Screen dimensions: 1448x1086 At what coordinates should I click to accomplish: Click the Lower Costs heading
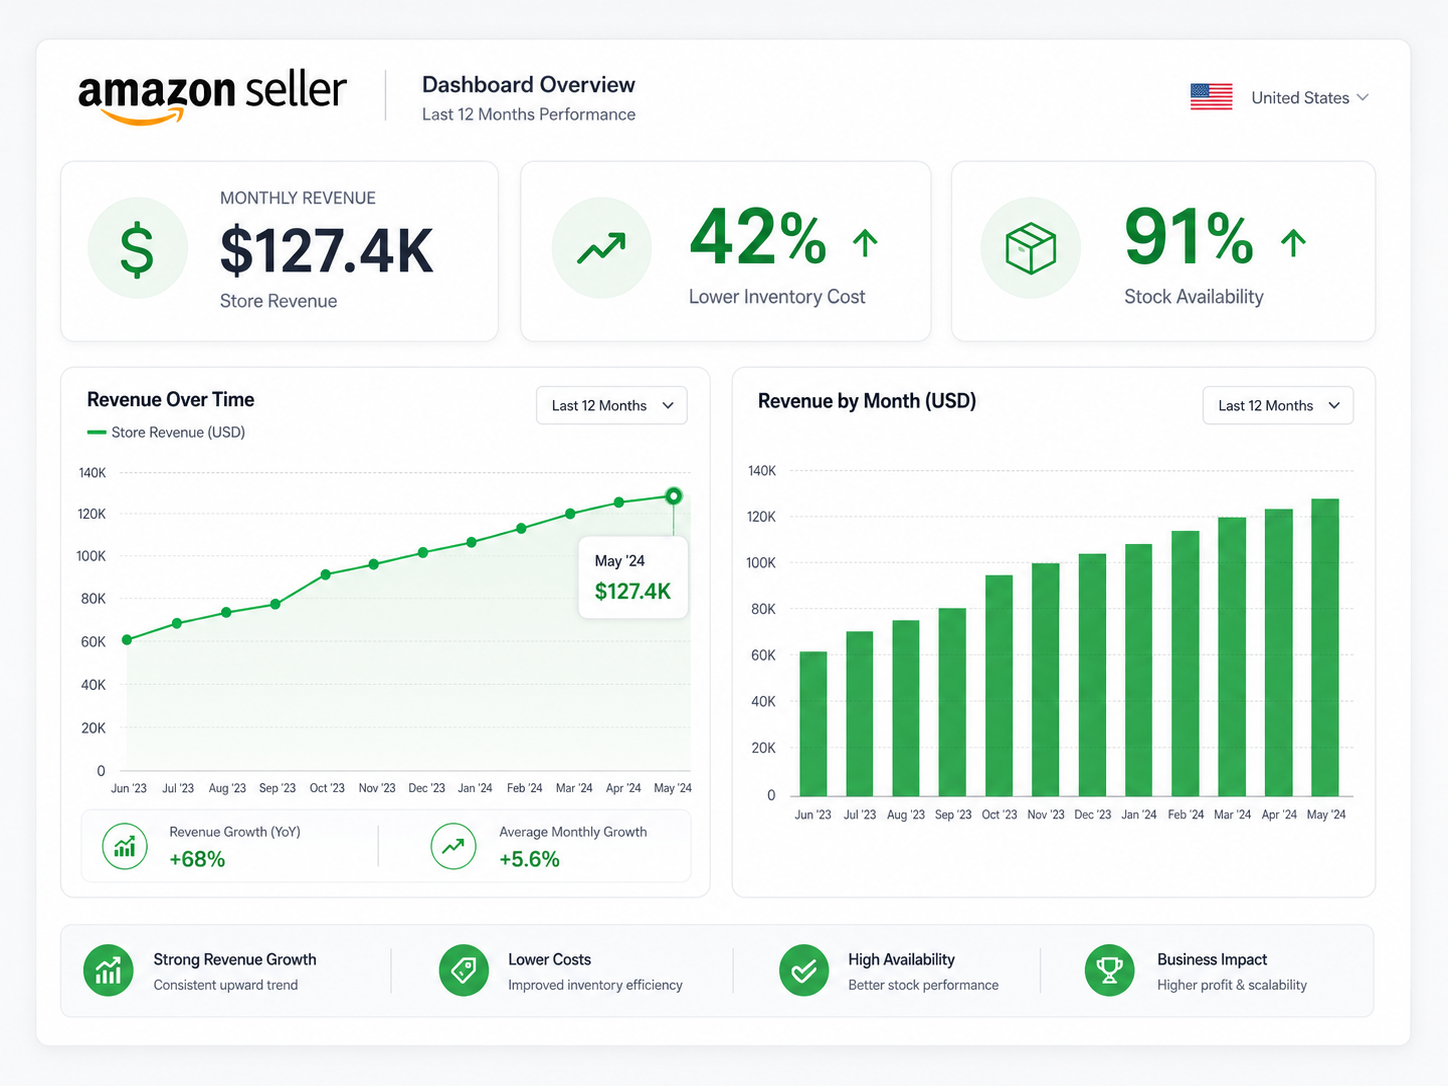[549, 959]
